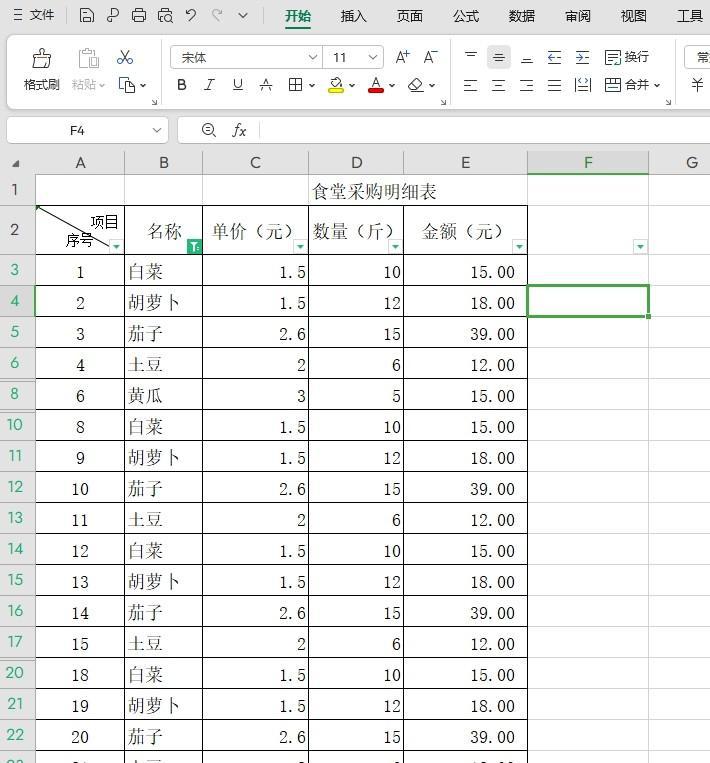Center text horizontally
The height and width of the screenshot is (763, 710).
coord(499,86)
